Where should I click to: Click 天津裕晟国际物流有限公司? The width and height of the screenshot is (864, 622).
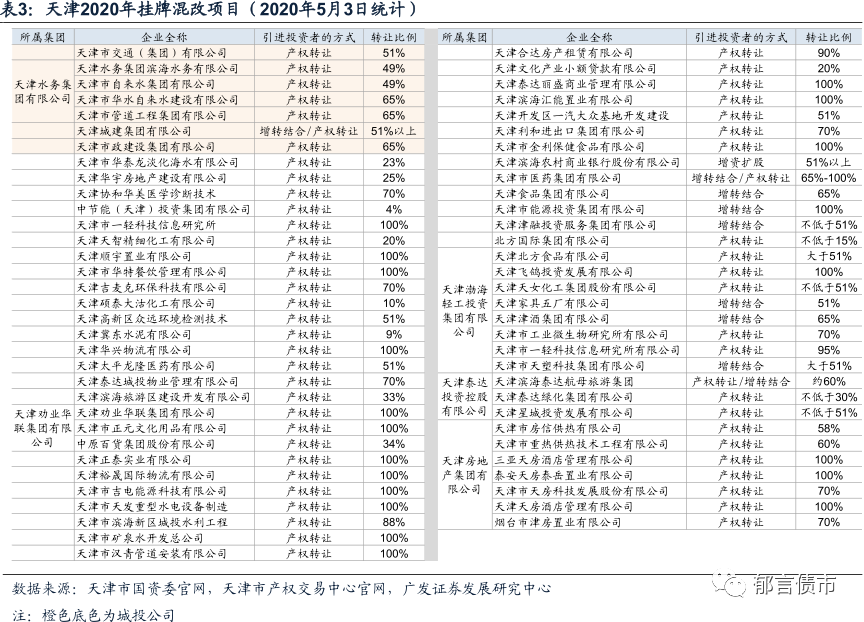[x=146, y=475]
